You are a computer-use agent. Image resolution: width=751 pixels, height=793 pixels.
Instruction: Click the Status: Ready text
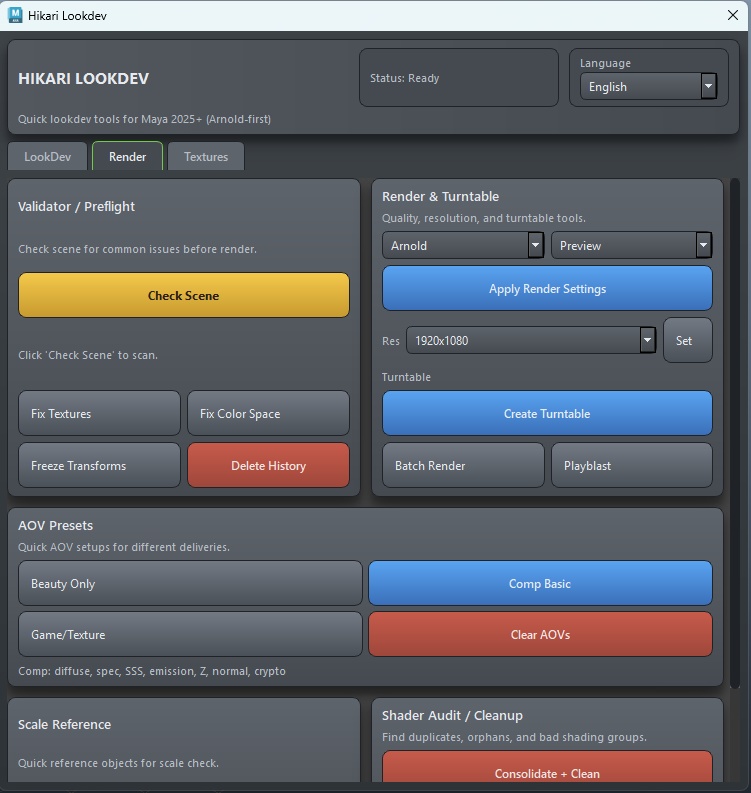[405, 78]
